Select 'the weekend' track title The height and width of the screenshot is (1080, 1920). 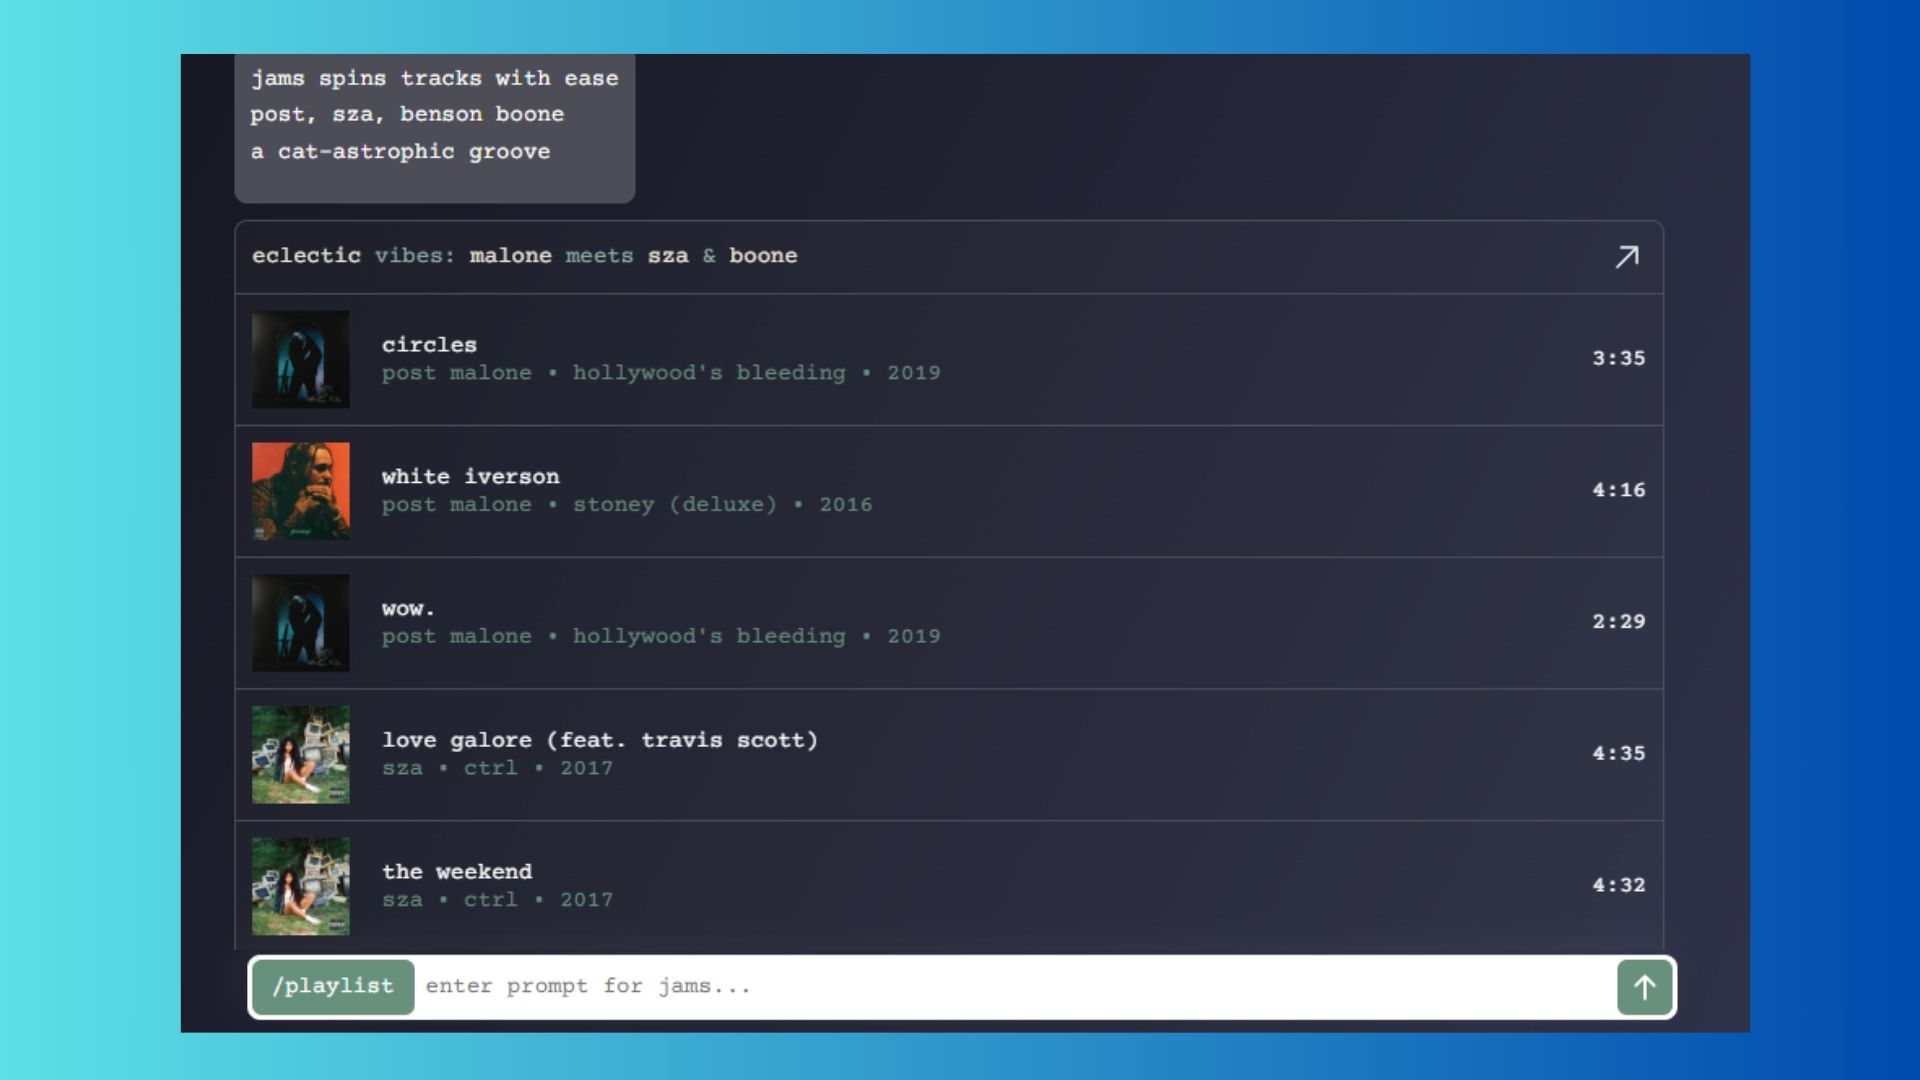tap(456, 872)
